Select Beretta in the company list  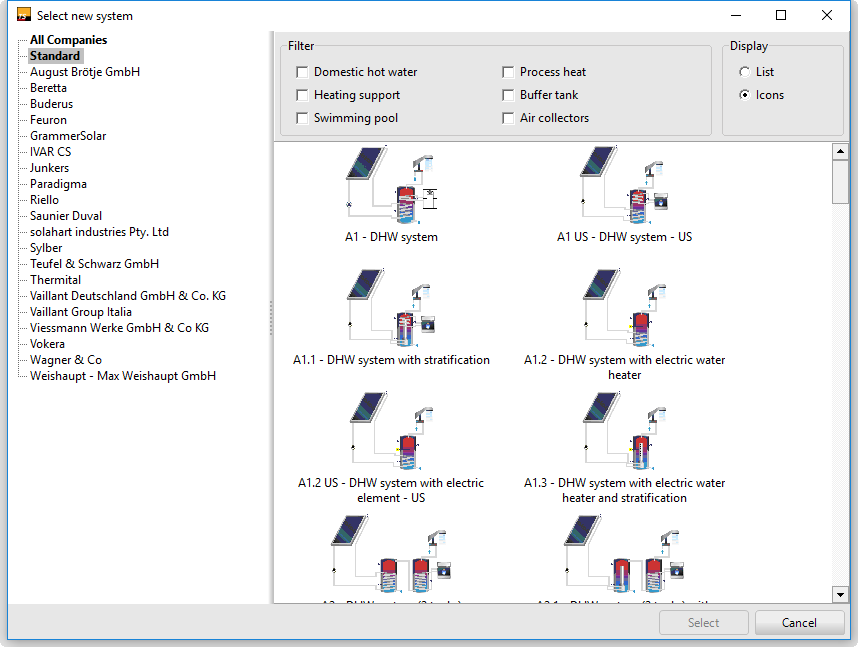(48, 88)
